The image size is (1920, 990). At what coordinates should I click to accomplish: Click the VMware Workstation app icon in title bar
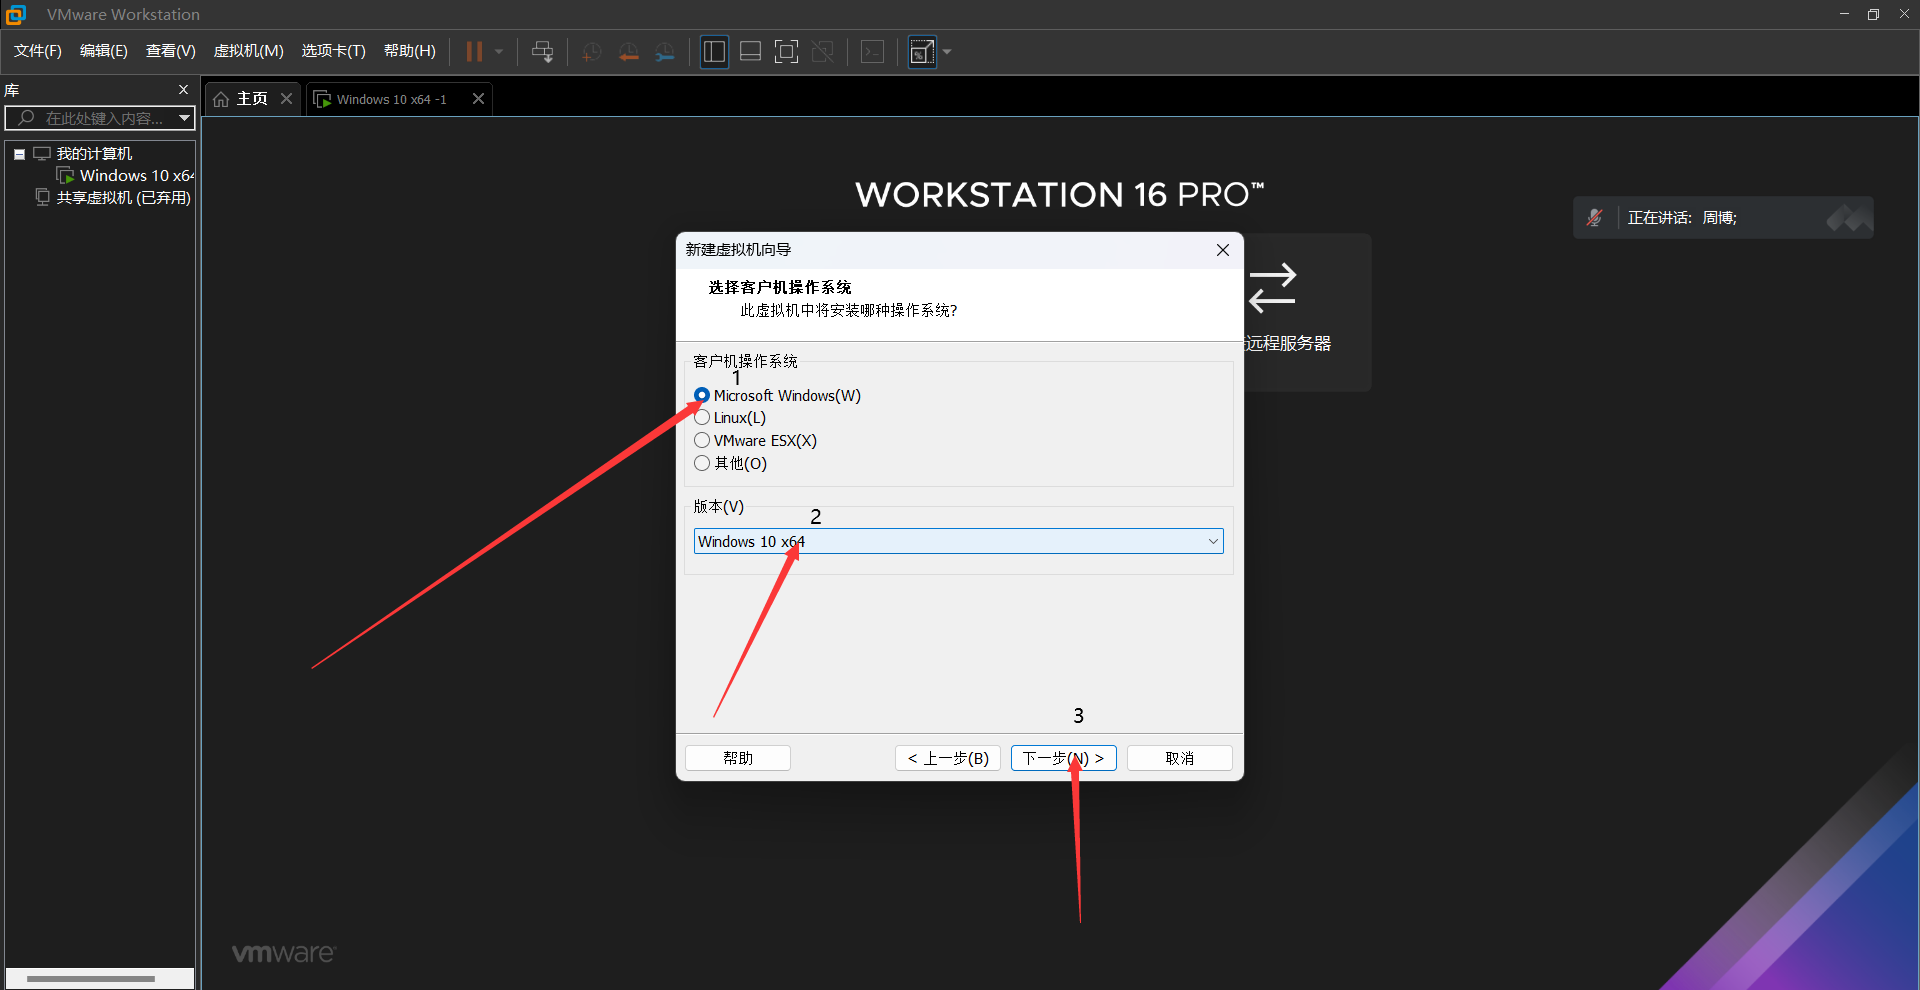tap(15, 14)
